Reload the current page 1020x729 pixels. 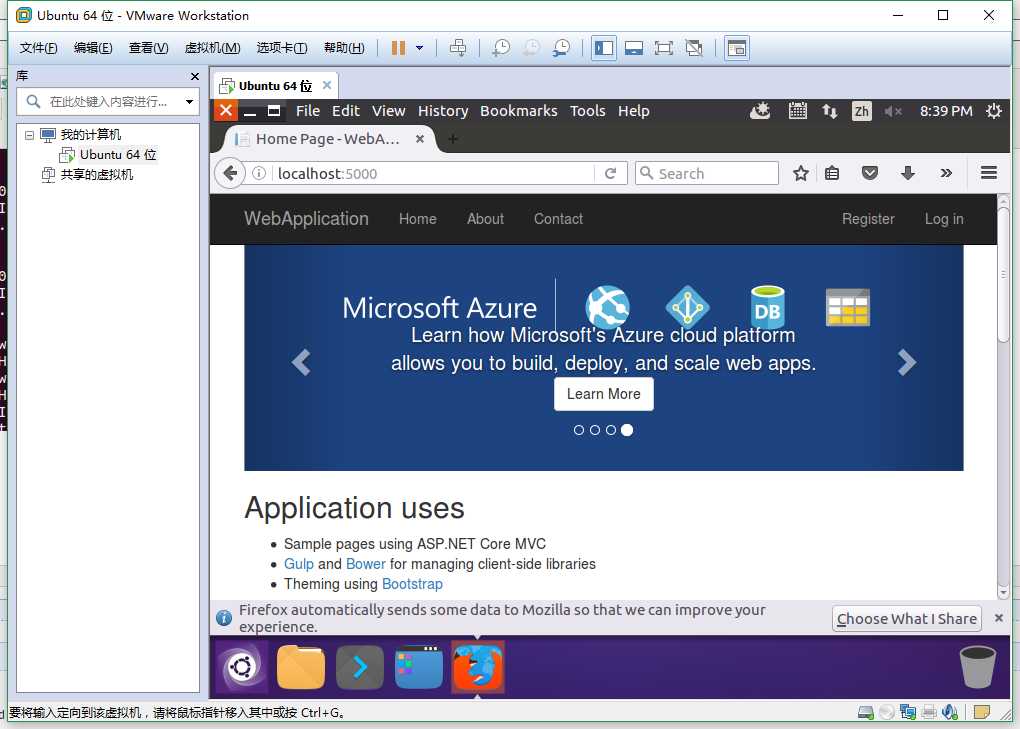(x=610, y=173)
